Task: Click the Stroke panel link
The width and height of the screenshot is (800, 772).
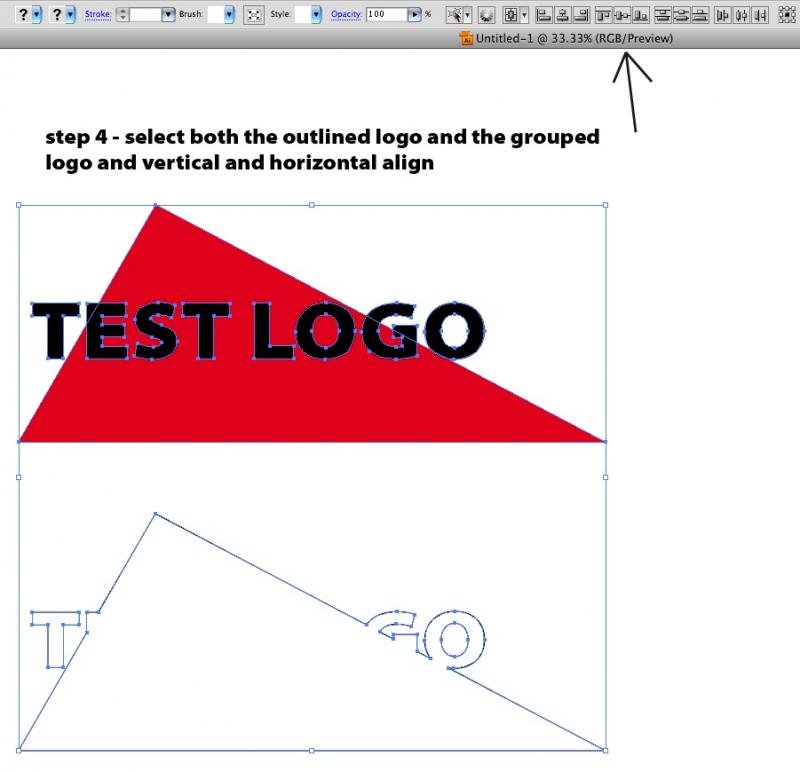Action: [x=98, y=14]
